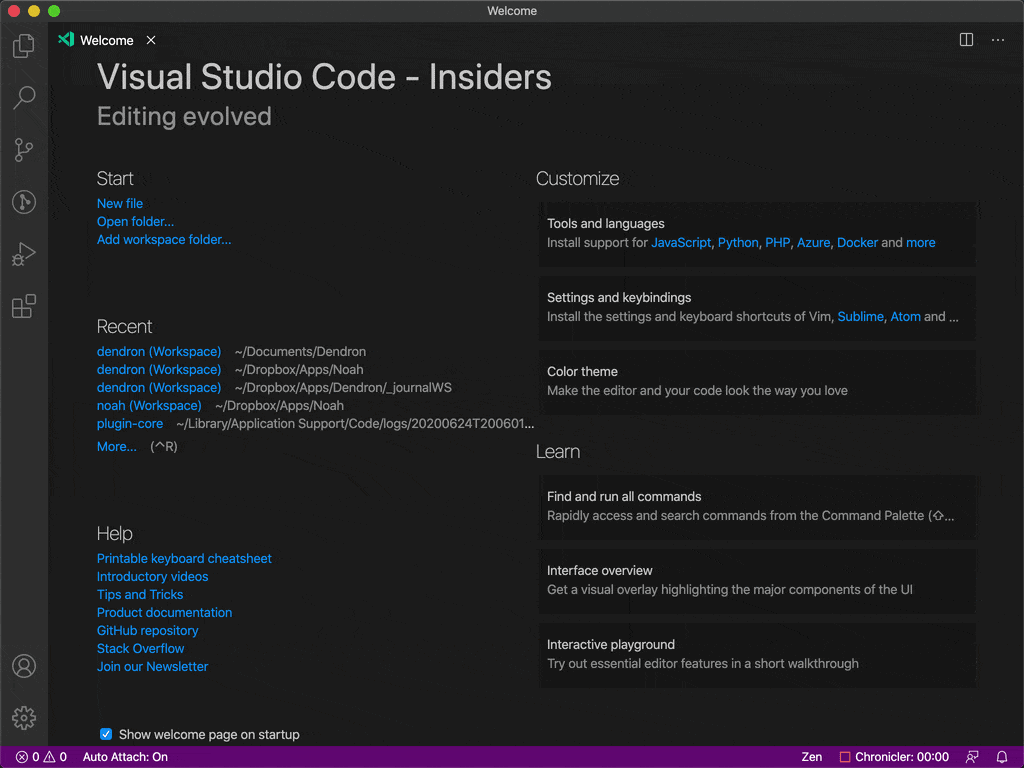1024x768 pixels.
Task: Open Product documentation link
Action: click(x=164, y=613)
